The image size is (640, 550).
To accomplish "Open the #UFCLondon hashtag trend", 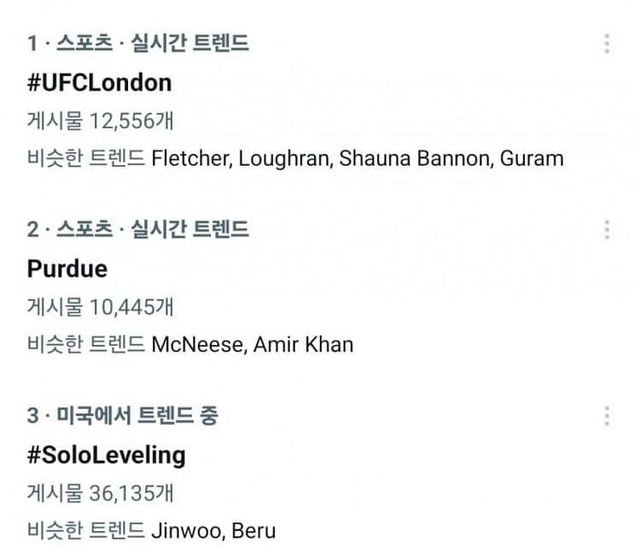I will (100, 83).
